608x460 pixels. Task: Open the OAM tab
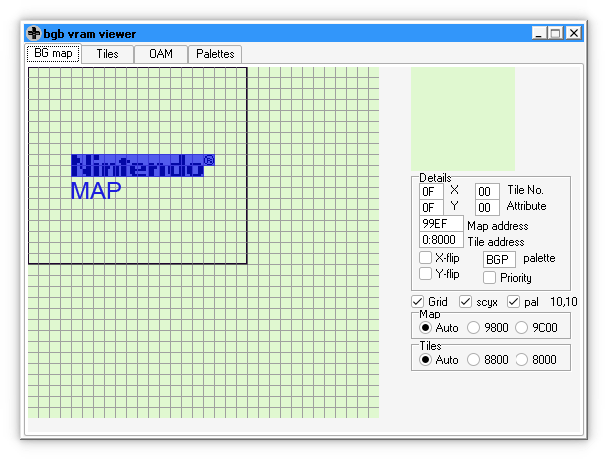point(161,54)
